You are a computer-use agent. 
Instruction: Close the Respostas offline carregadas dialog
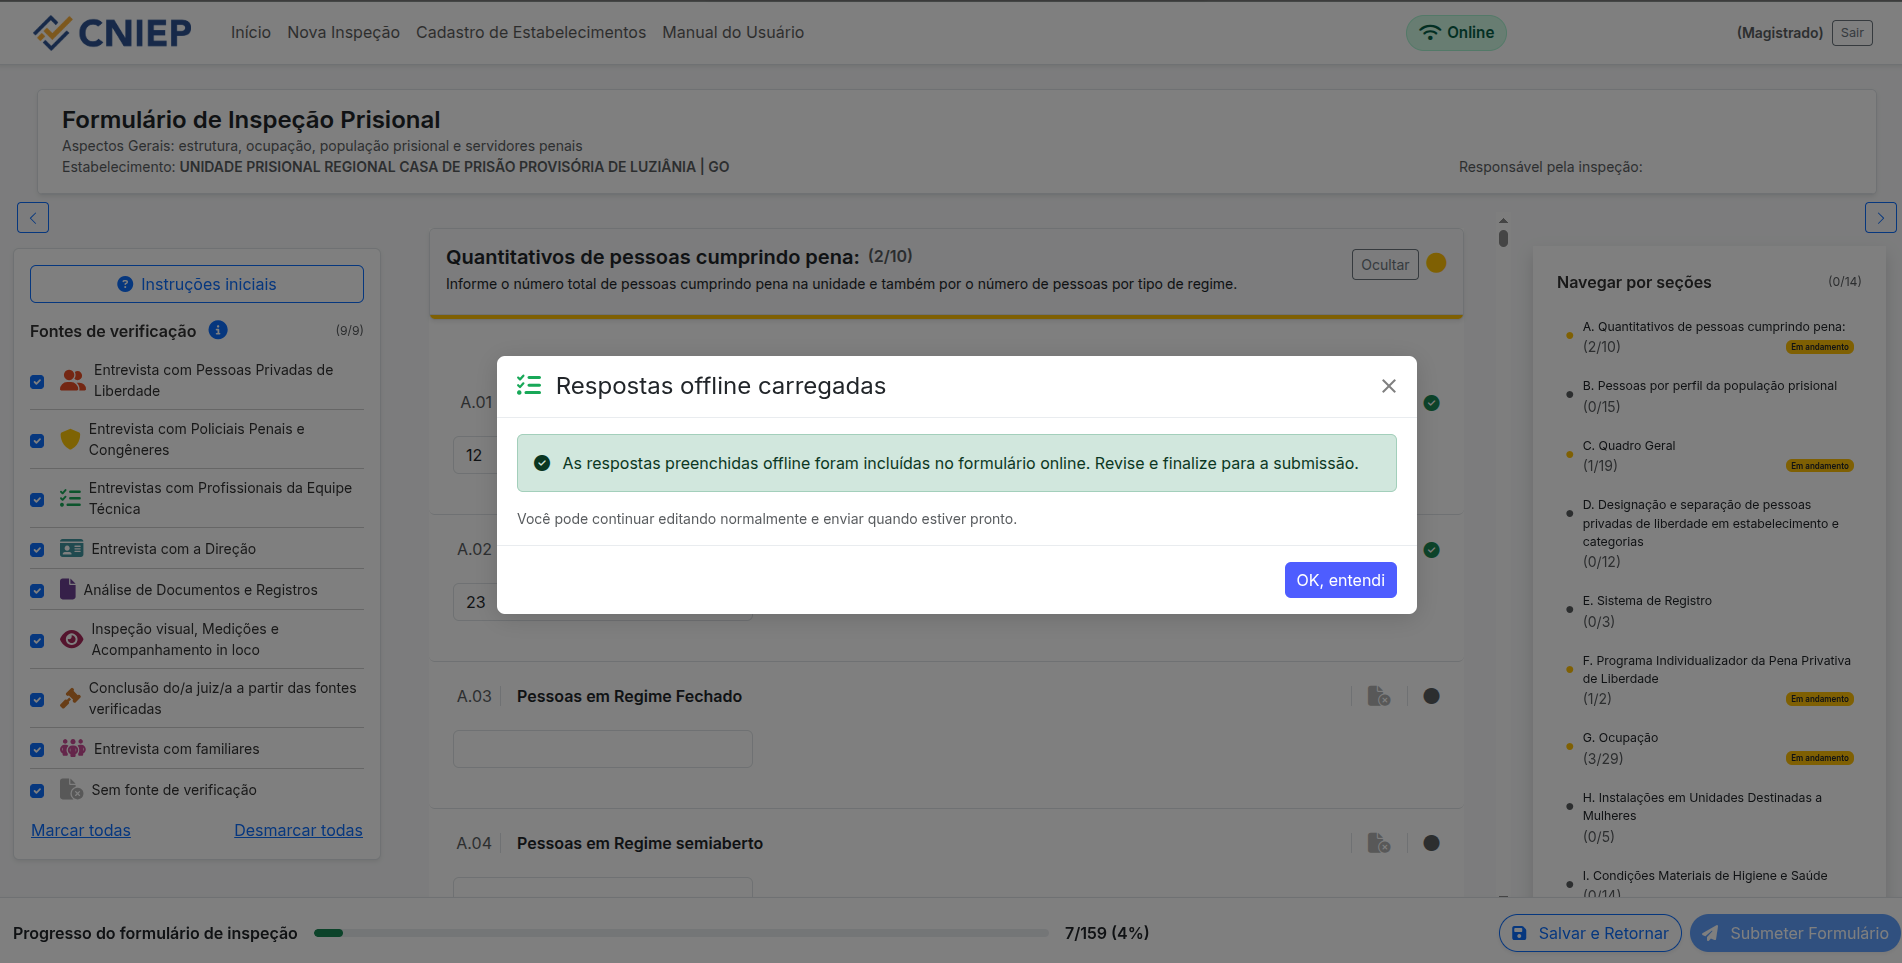pos(1388,386)
